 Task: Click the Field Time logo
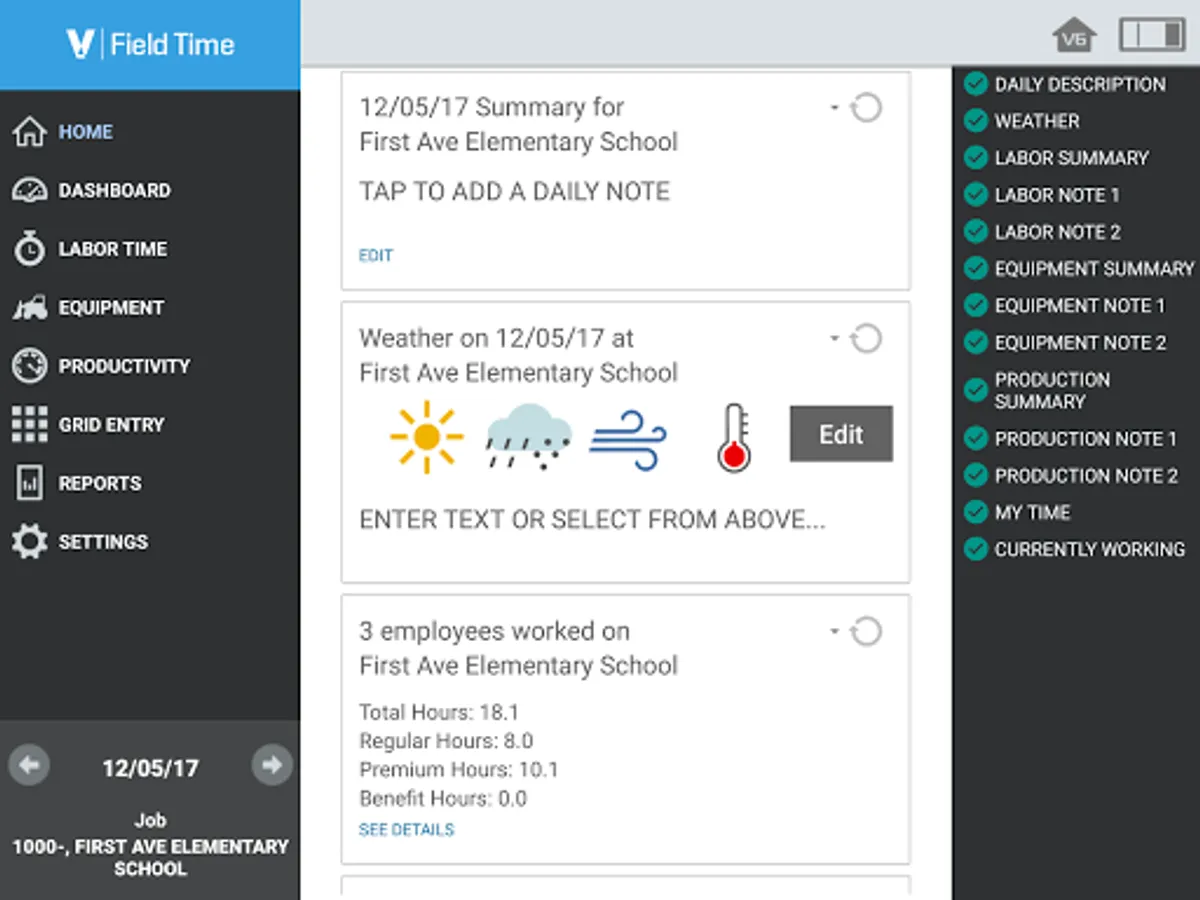point(150,44)
